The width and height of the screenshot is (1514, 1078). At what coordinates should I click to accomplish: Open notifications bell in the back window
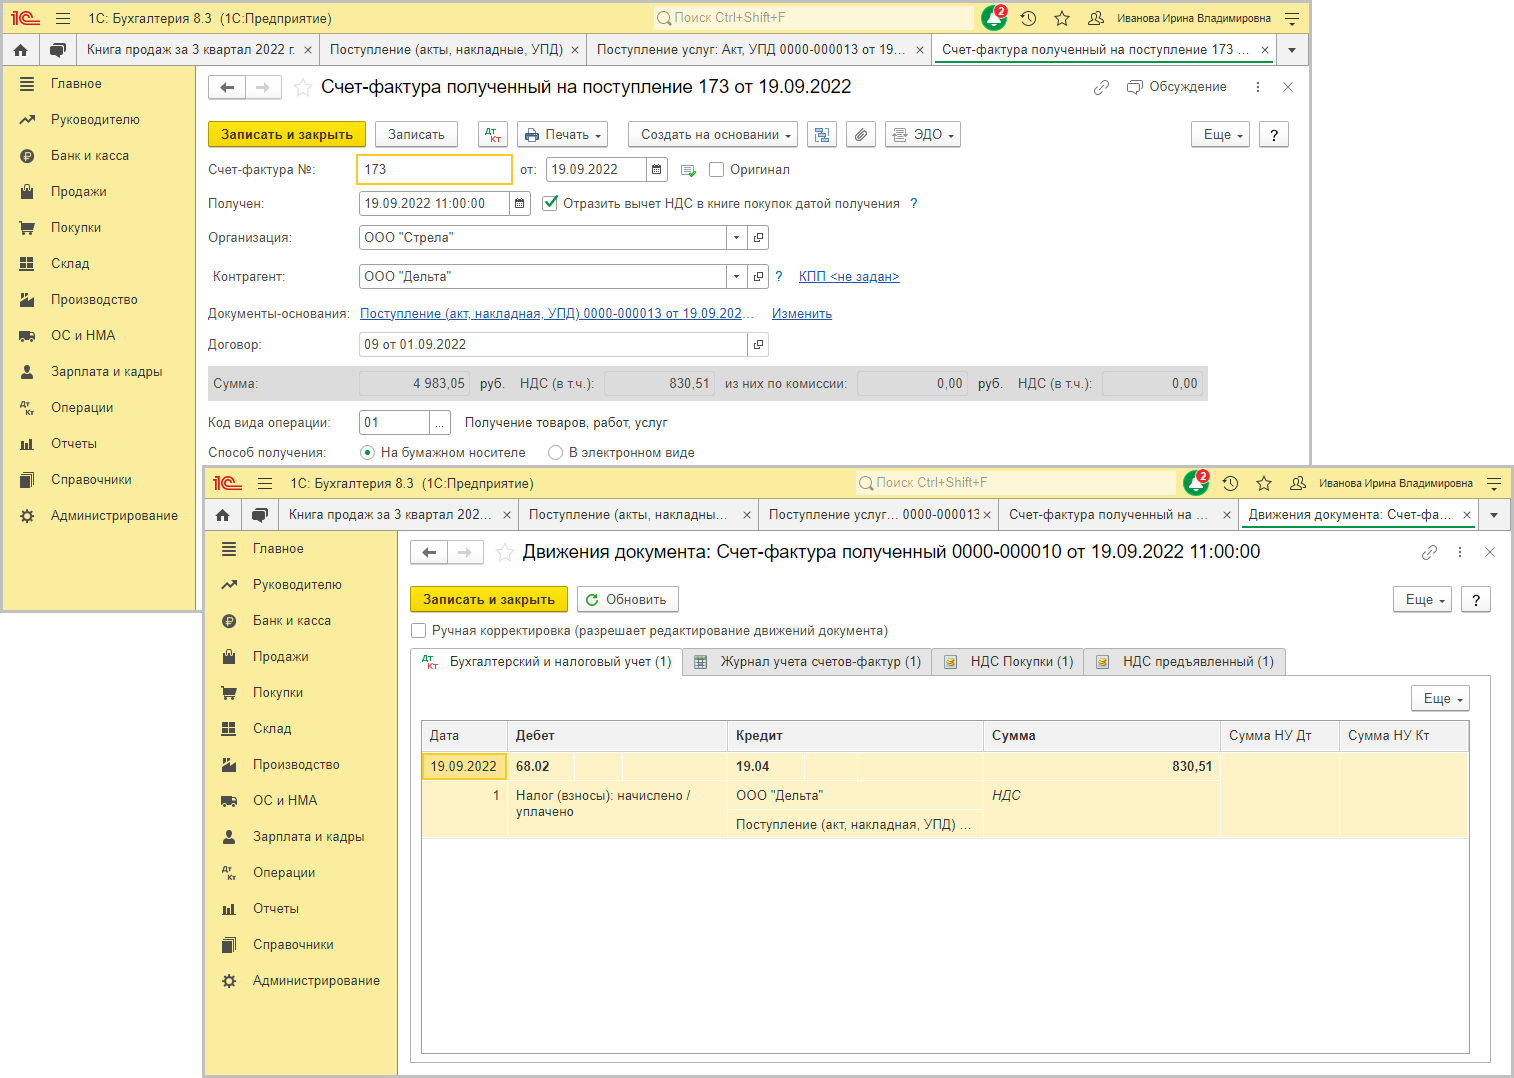click(x=994, y=18)
